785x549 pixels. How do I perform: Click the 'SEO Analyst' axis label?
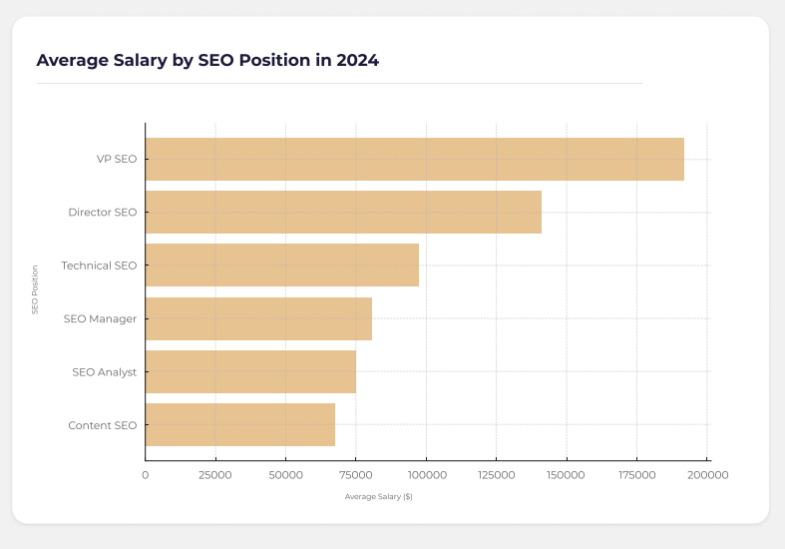pyautogui.click(x=104, y=372)
